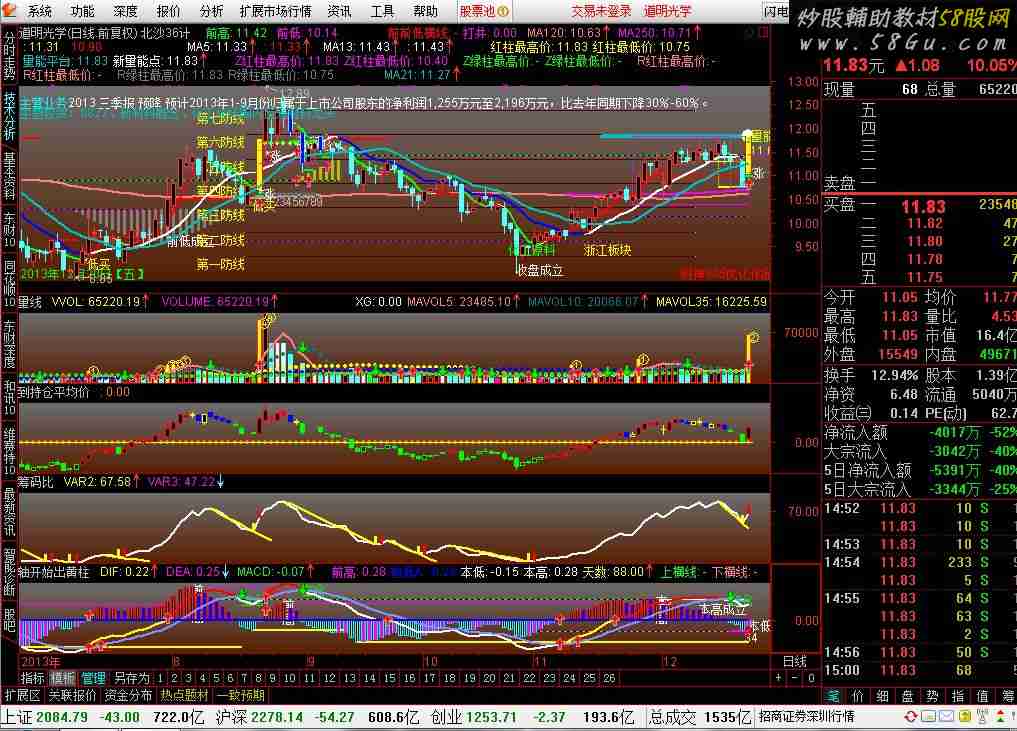
Task: Open the 工具 menu
Action: (x=382, y=11)
